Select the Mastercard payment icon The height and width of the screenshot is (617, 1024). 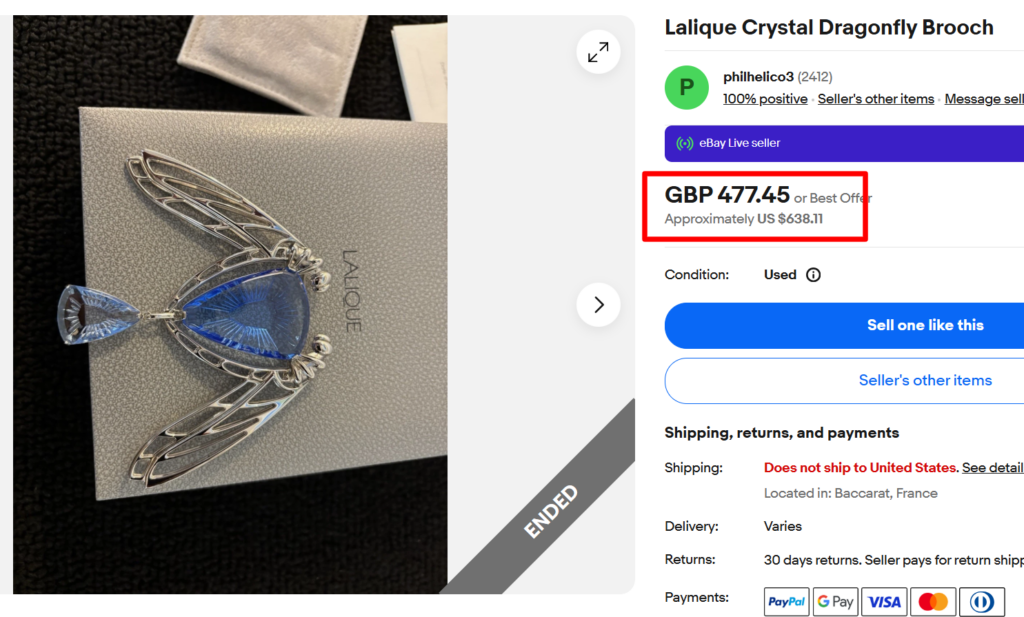pyautogui.click(x=933, y=601)
